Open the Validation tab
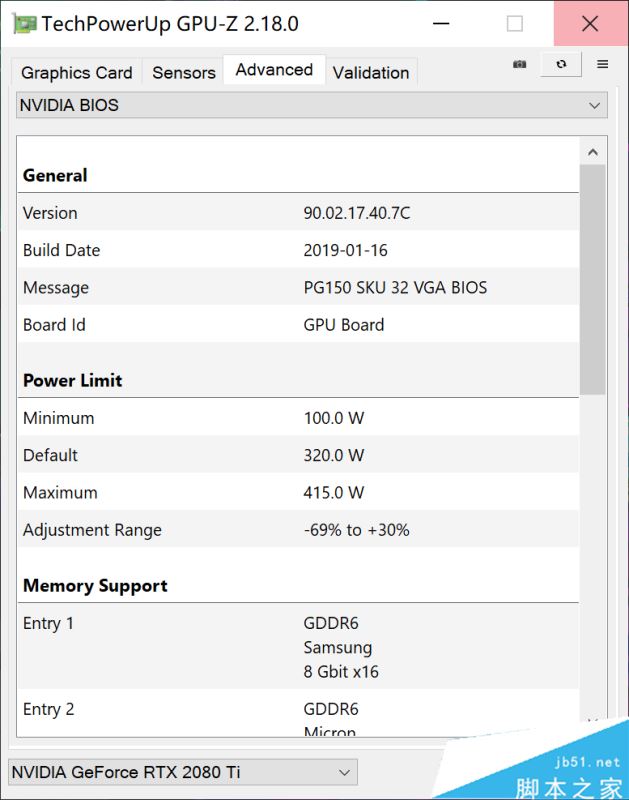 pyautogui.click(x=371, y=72)
